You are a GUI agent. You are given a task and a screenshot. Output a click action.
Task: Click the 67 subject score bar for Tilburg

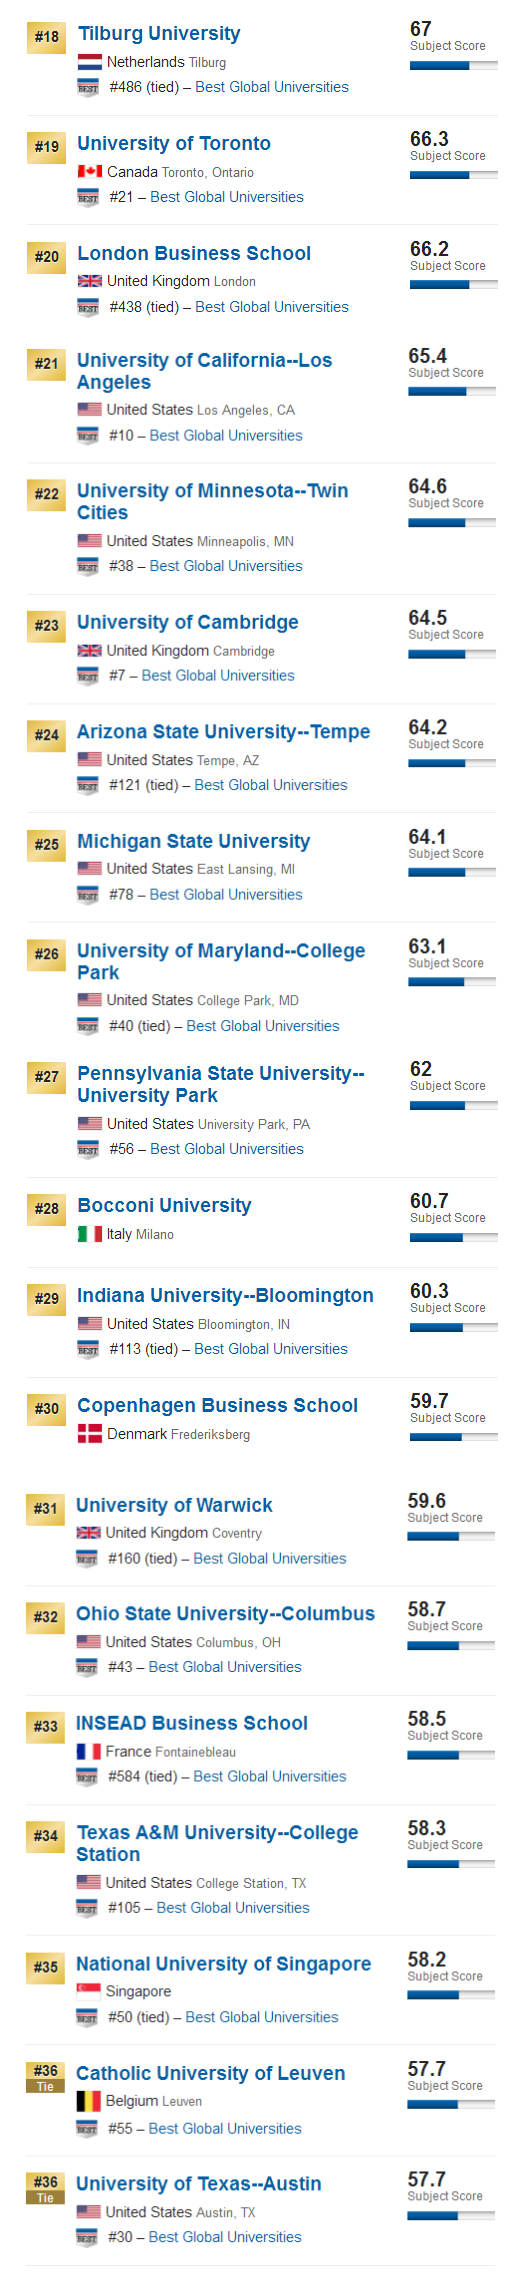(x=453, y=66)
